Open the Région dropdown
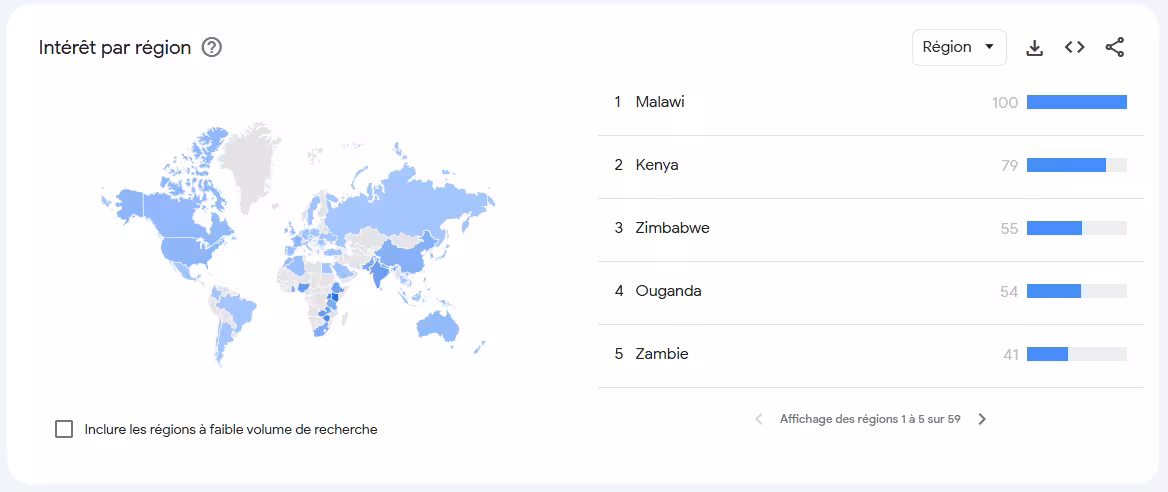This screenshot has height=492, width=1168. pos(959,48)
